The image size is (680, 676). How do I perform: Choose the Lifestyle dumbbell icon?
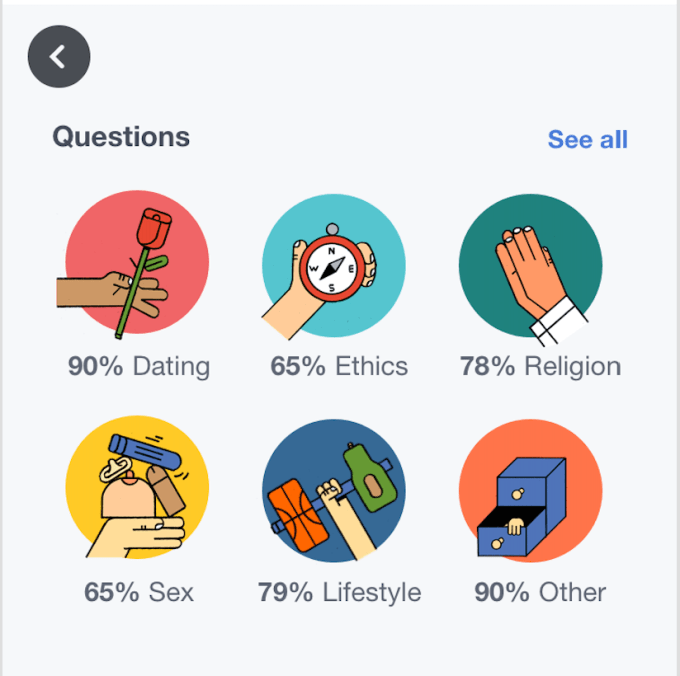click(x=333, y=487)
